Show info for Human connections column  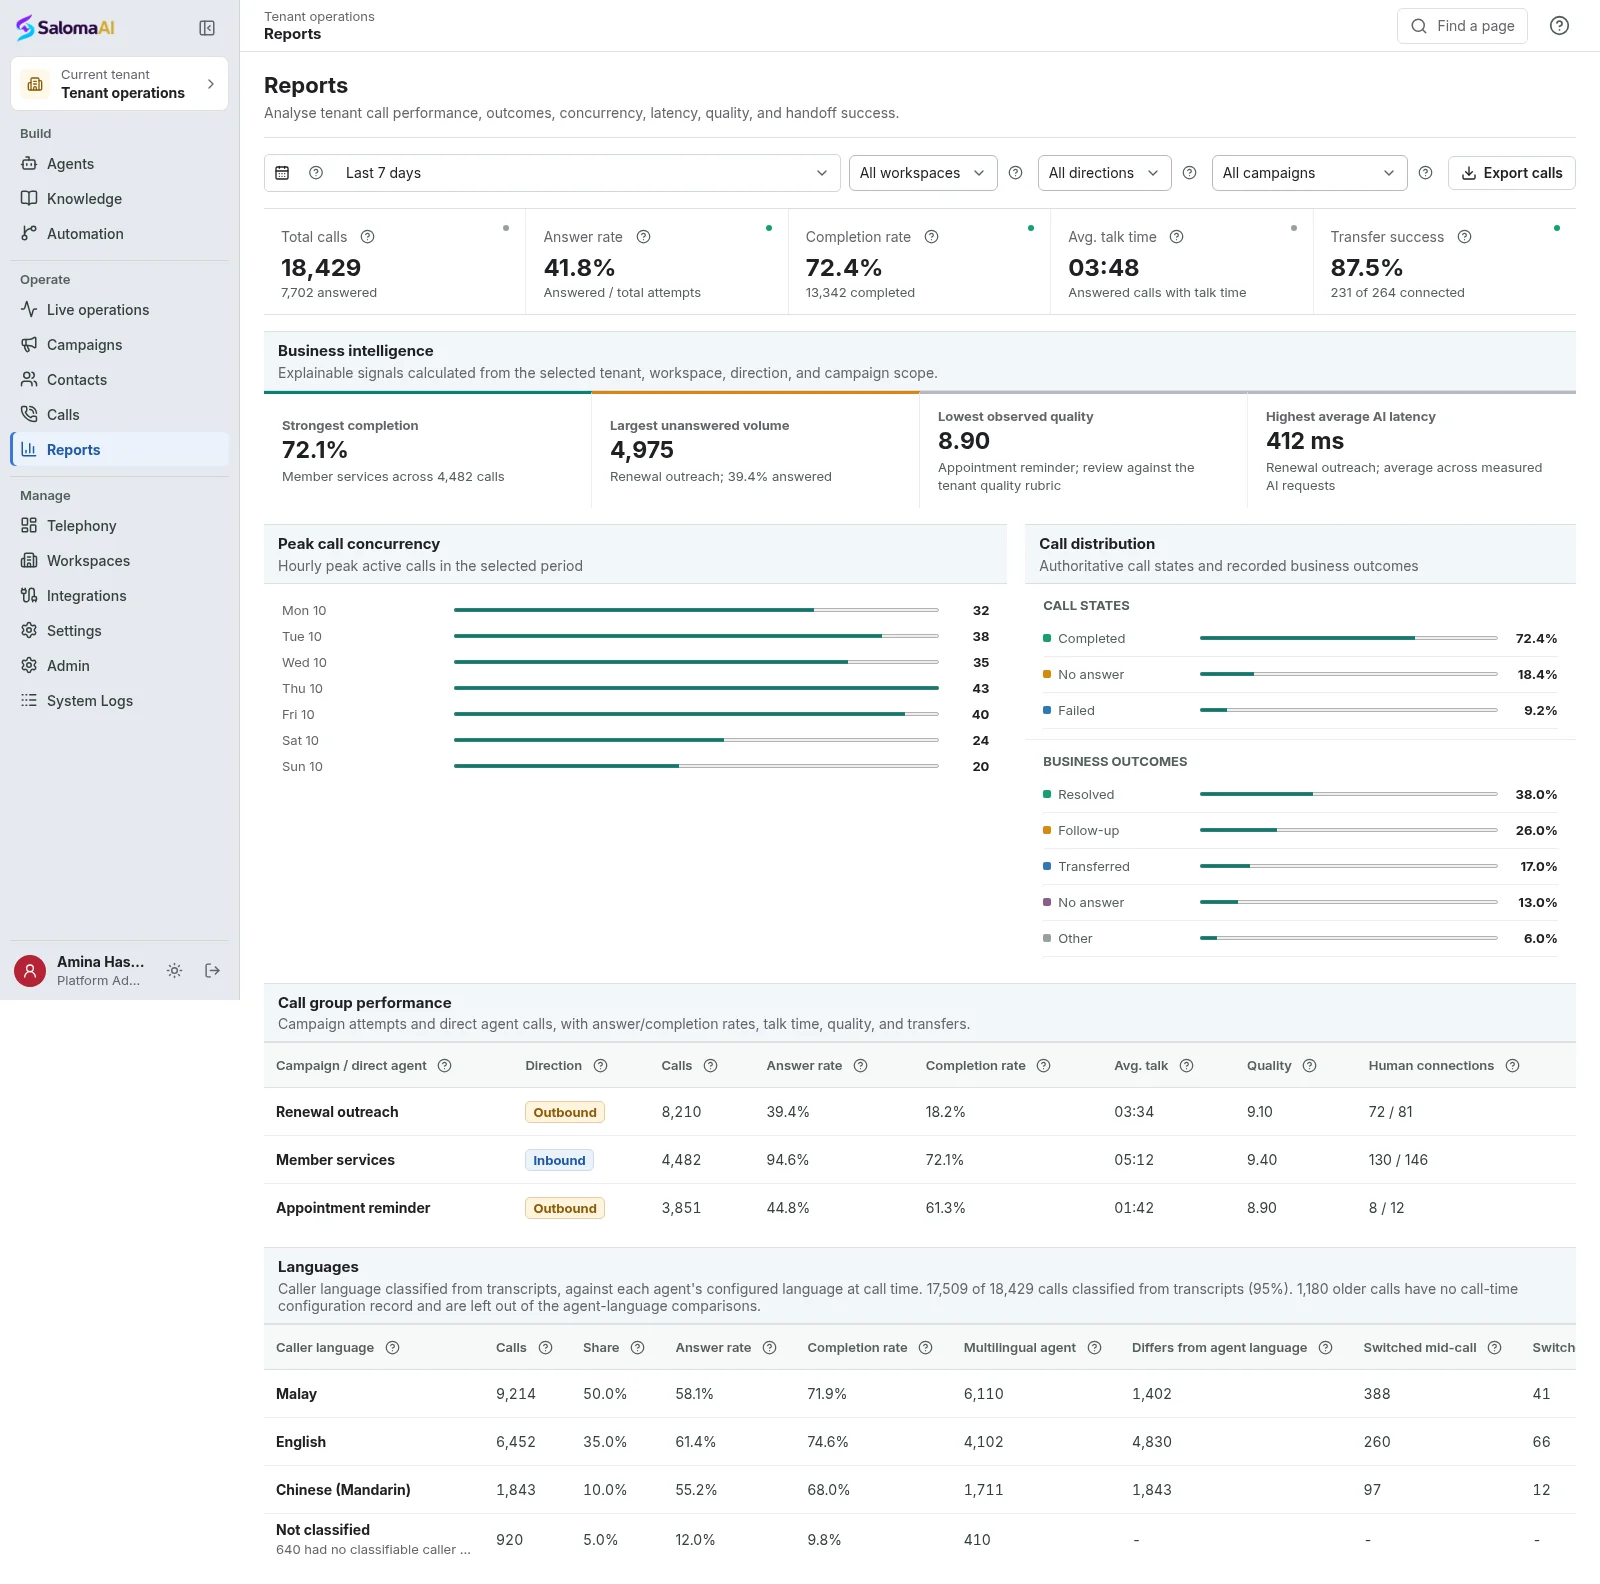[x=1512, y=1066]
